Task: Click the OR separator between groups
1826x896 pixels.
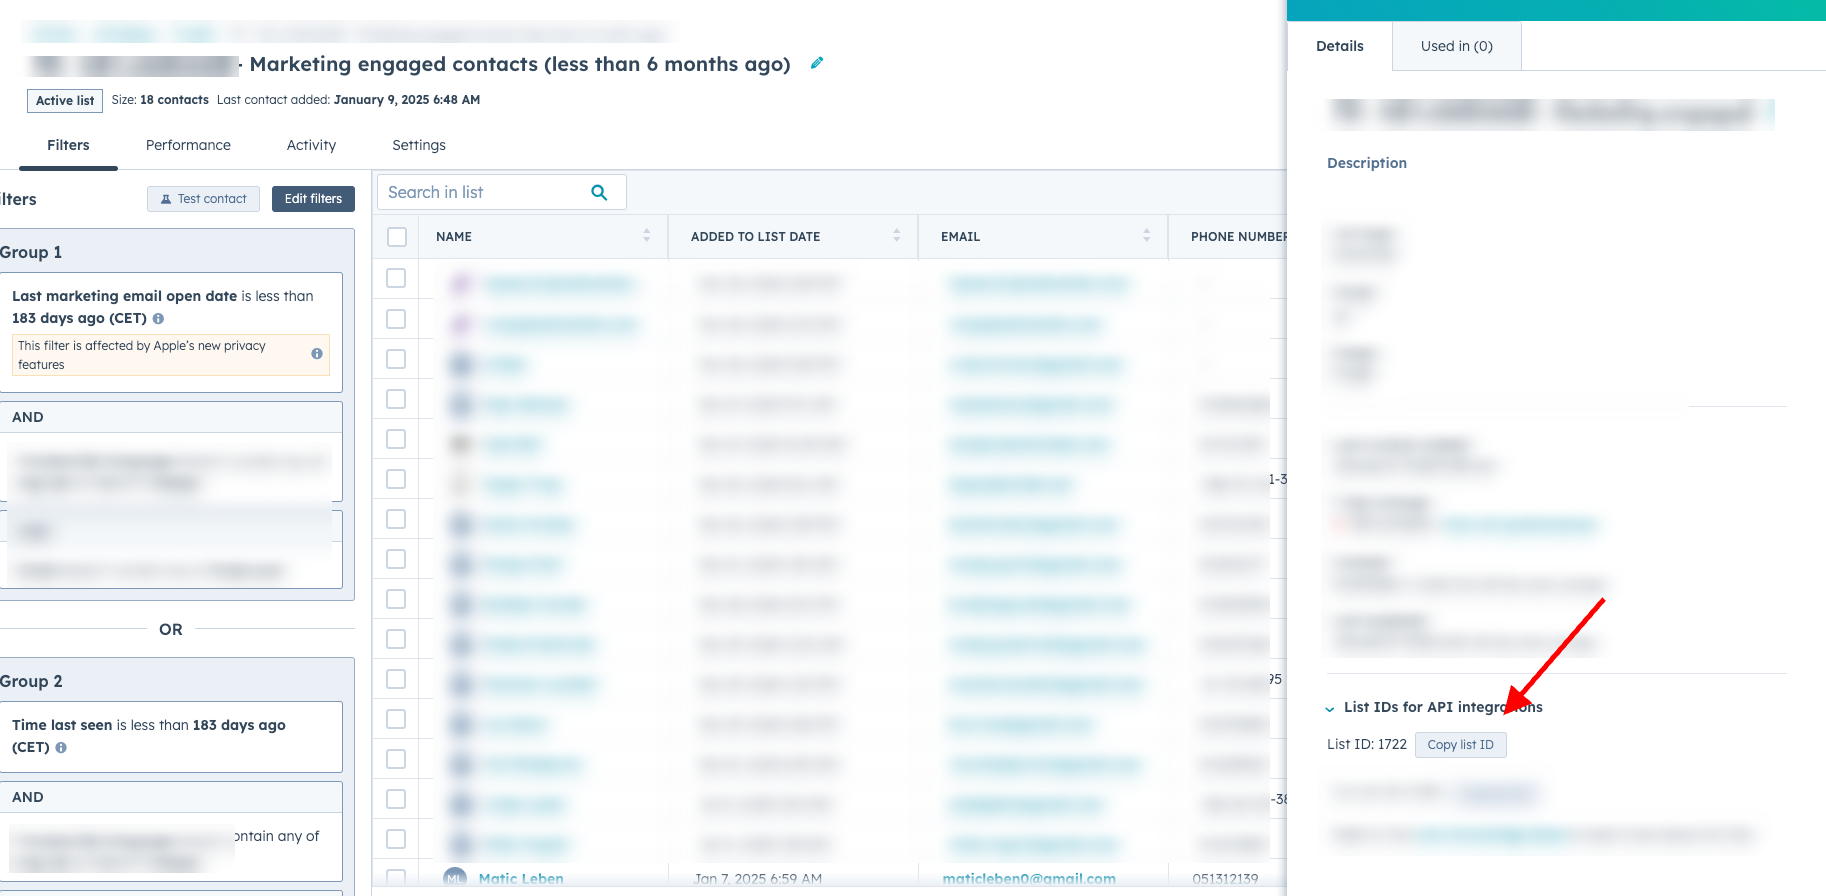Action: pyautogui.click(x=171, y=629)
